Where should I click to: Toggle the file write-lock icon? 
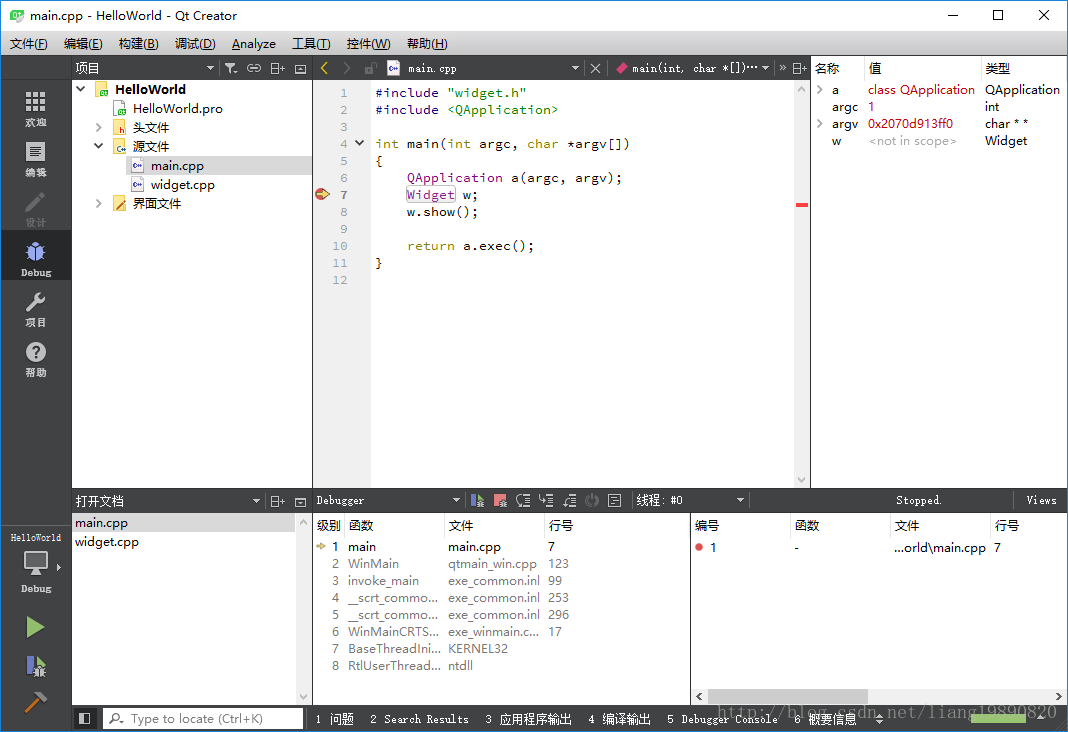pos(371,68)
